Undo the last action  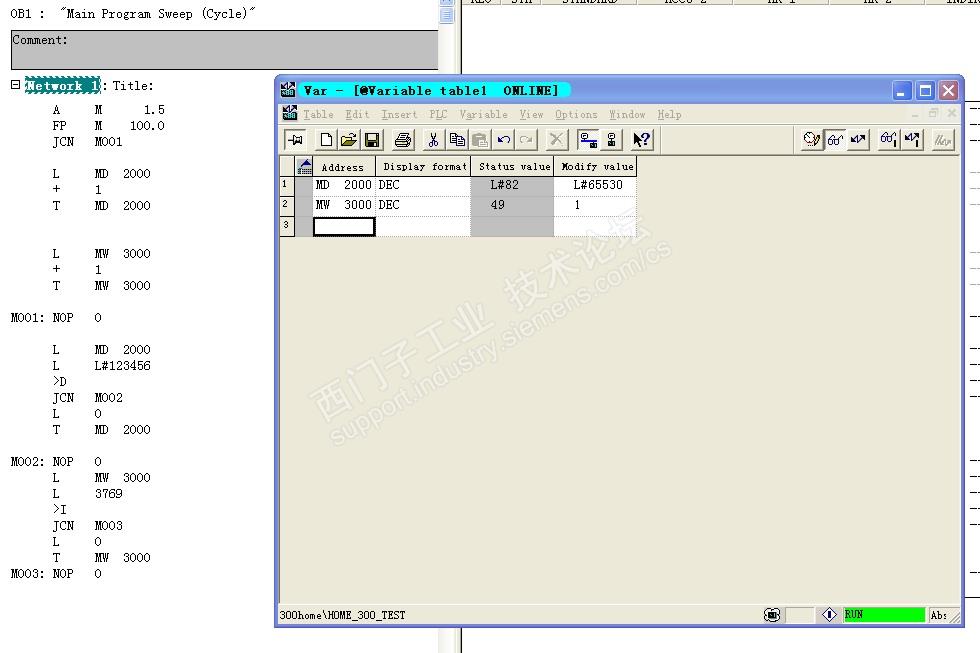pyautogui.click(x=504, y=139)
